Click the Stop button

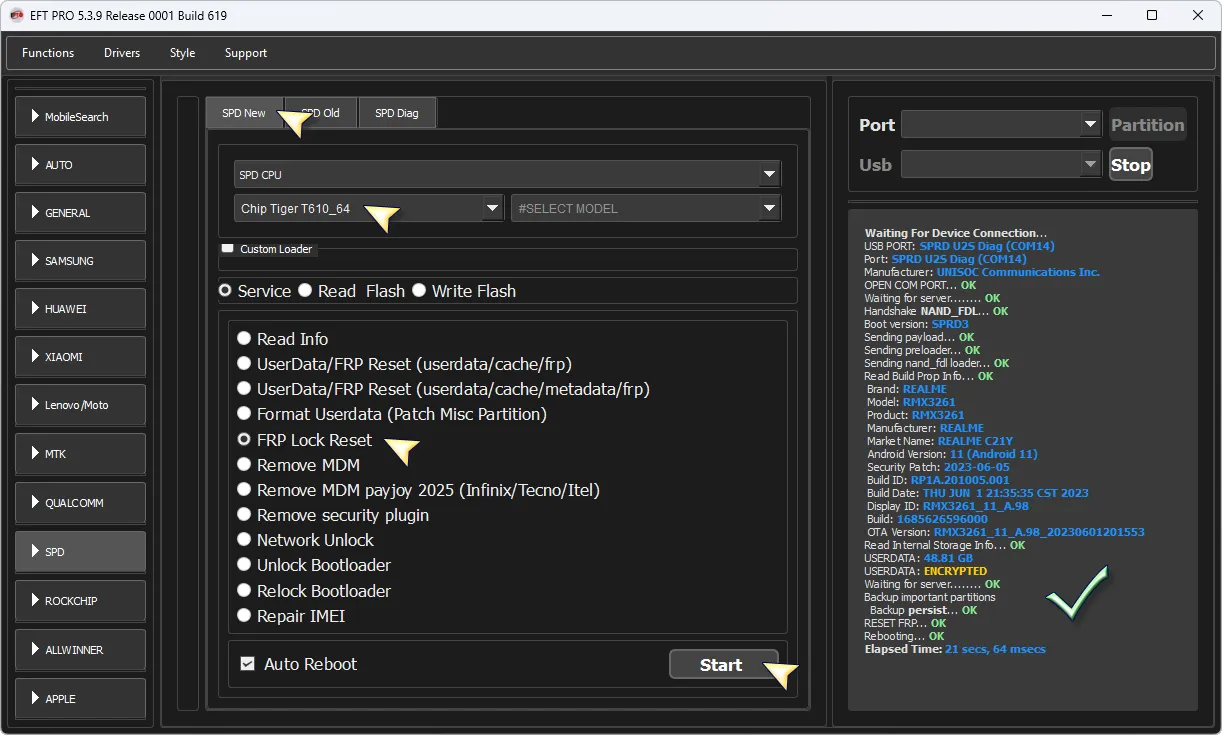tap(1130, 165)
